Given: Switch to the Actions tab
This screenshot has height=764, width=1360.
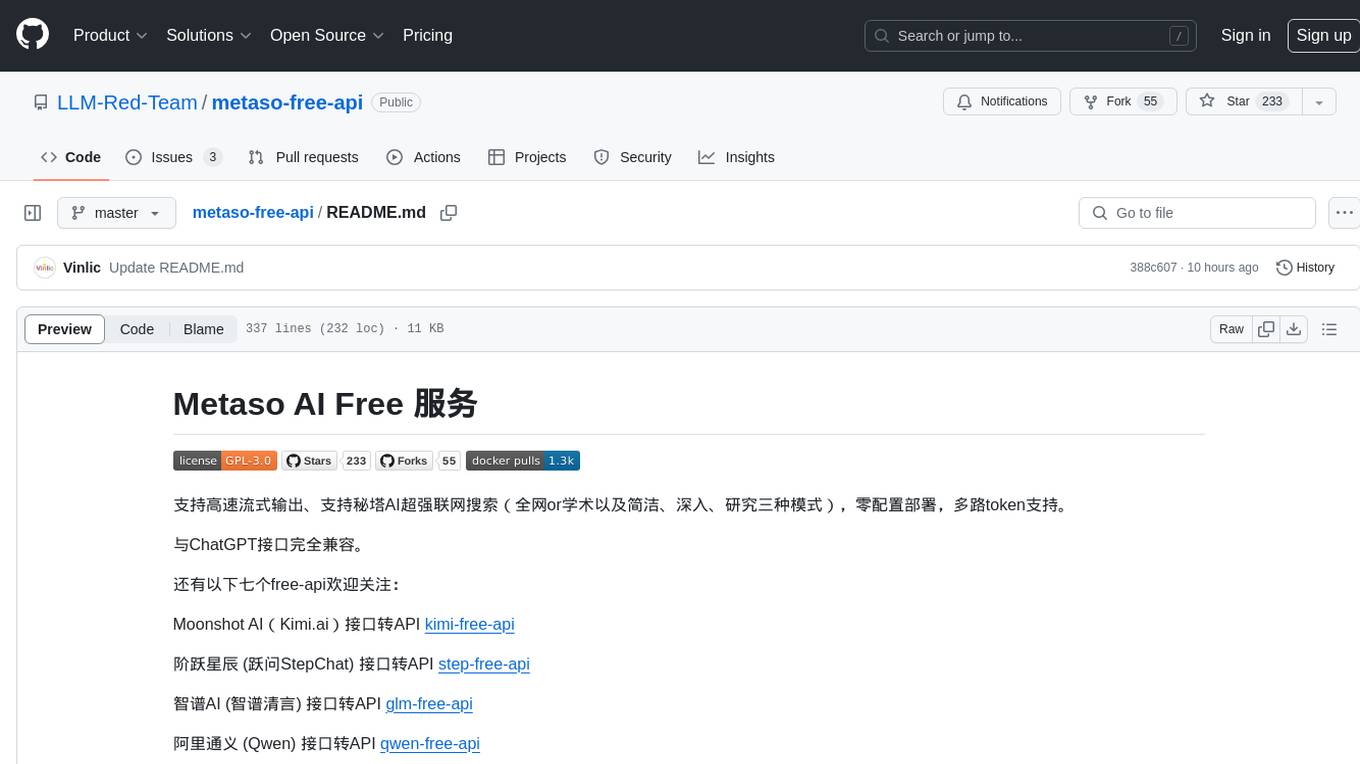Looking at the screenshot, I should pyautogui.click(x=423, y=157).
